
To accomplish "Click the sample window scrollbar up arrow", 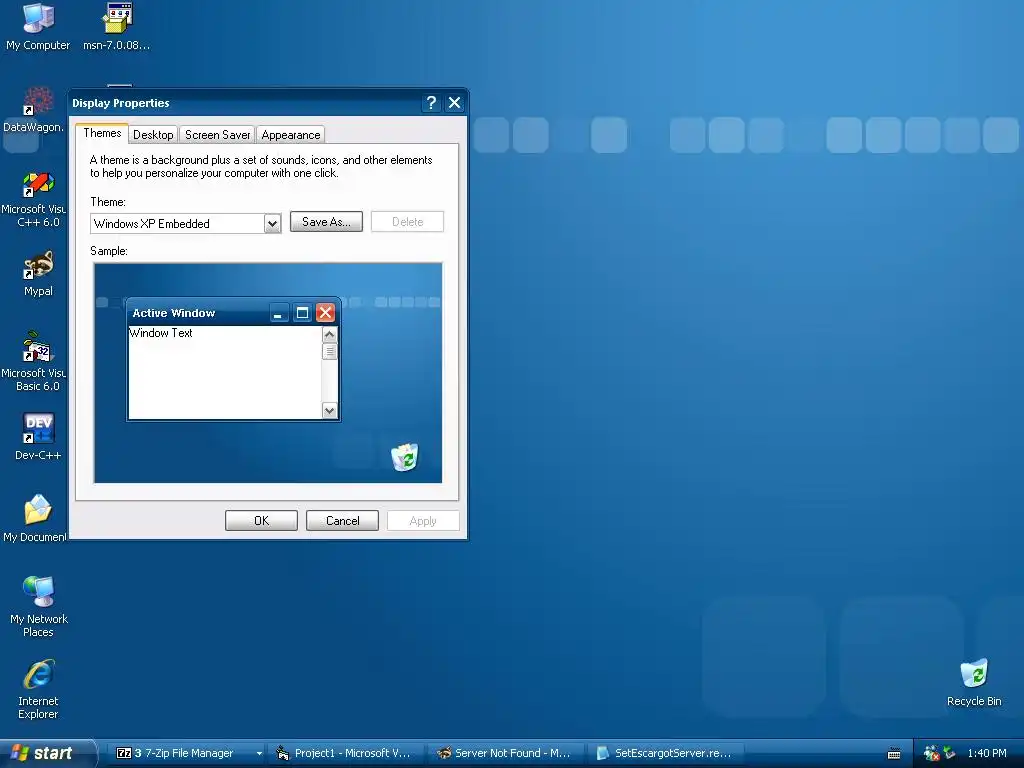I will point(330,334).
